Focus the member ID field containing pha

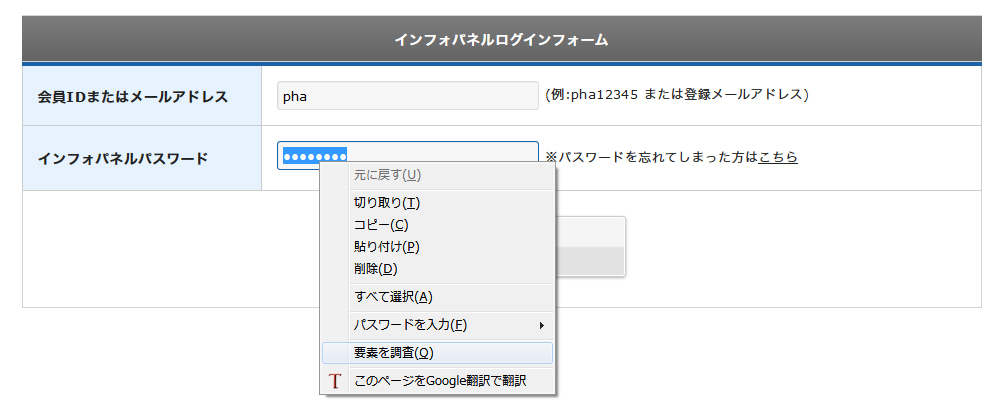[x=408, y=96]
